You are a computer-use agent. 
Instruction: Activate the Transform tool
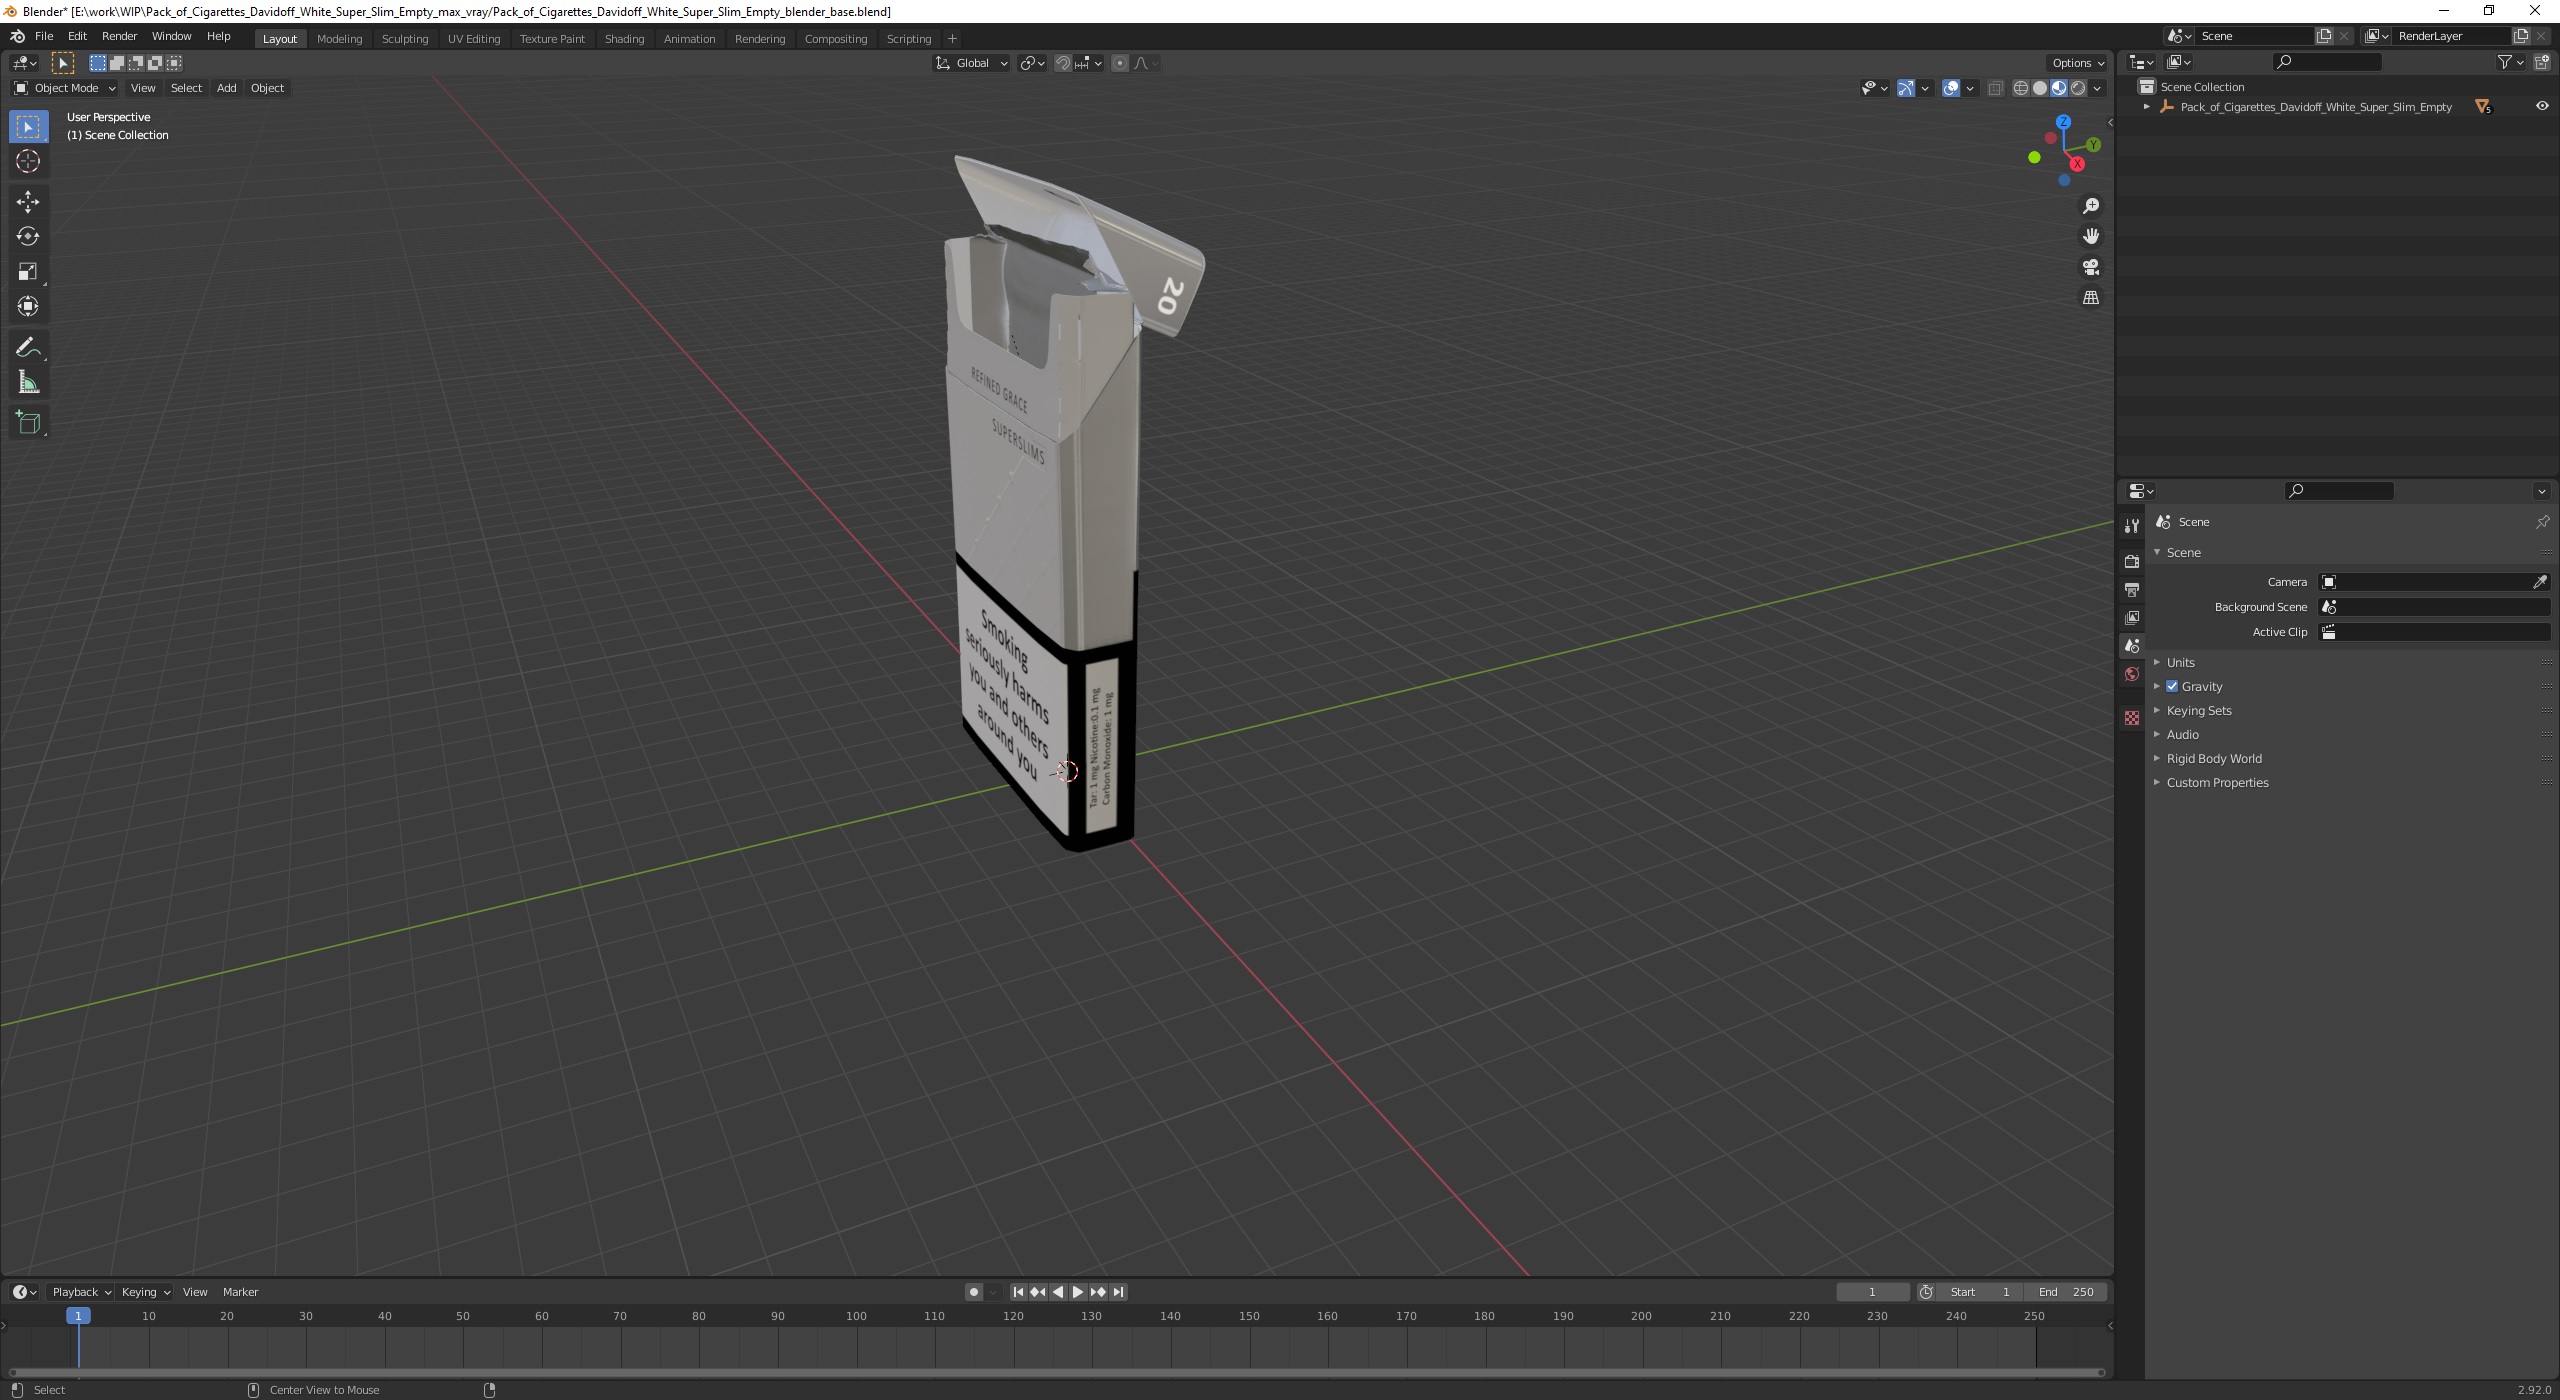tap(28, 306)
